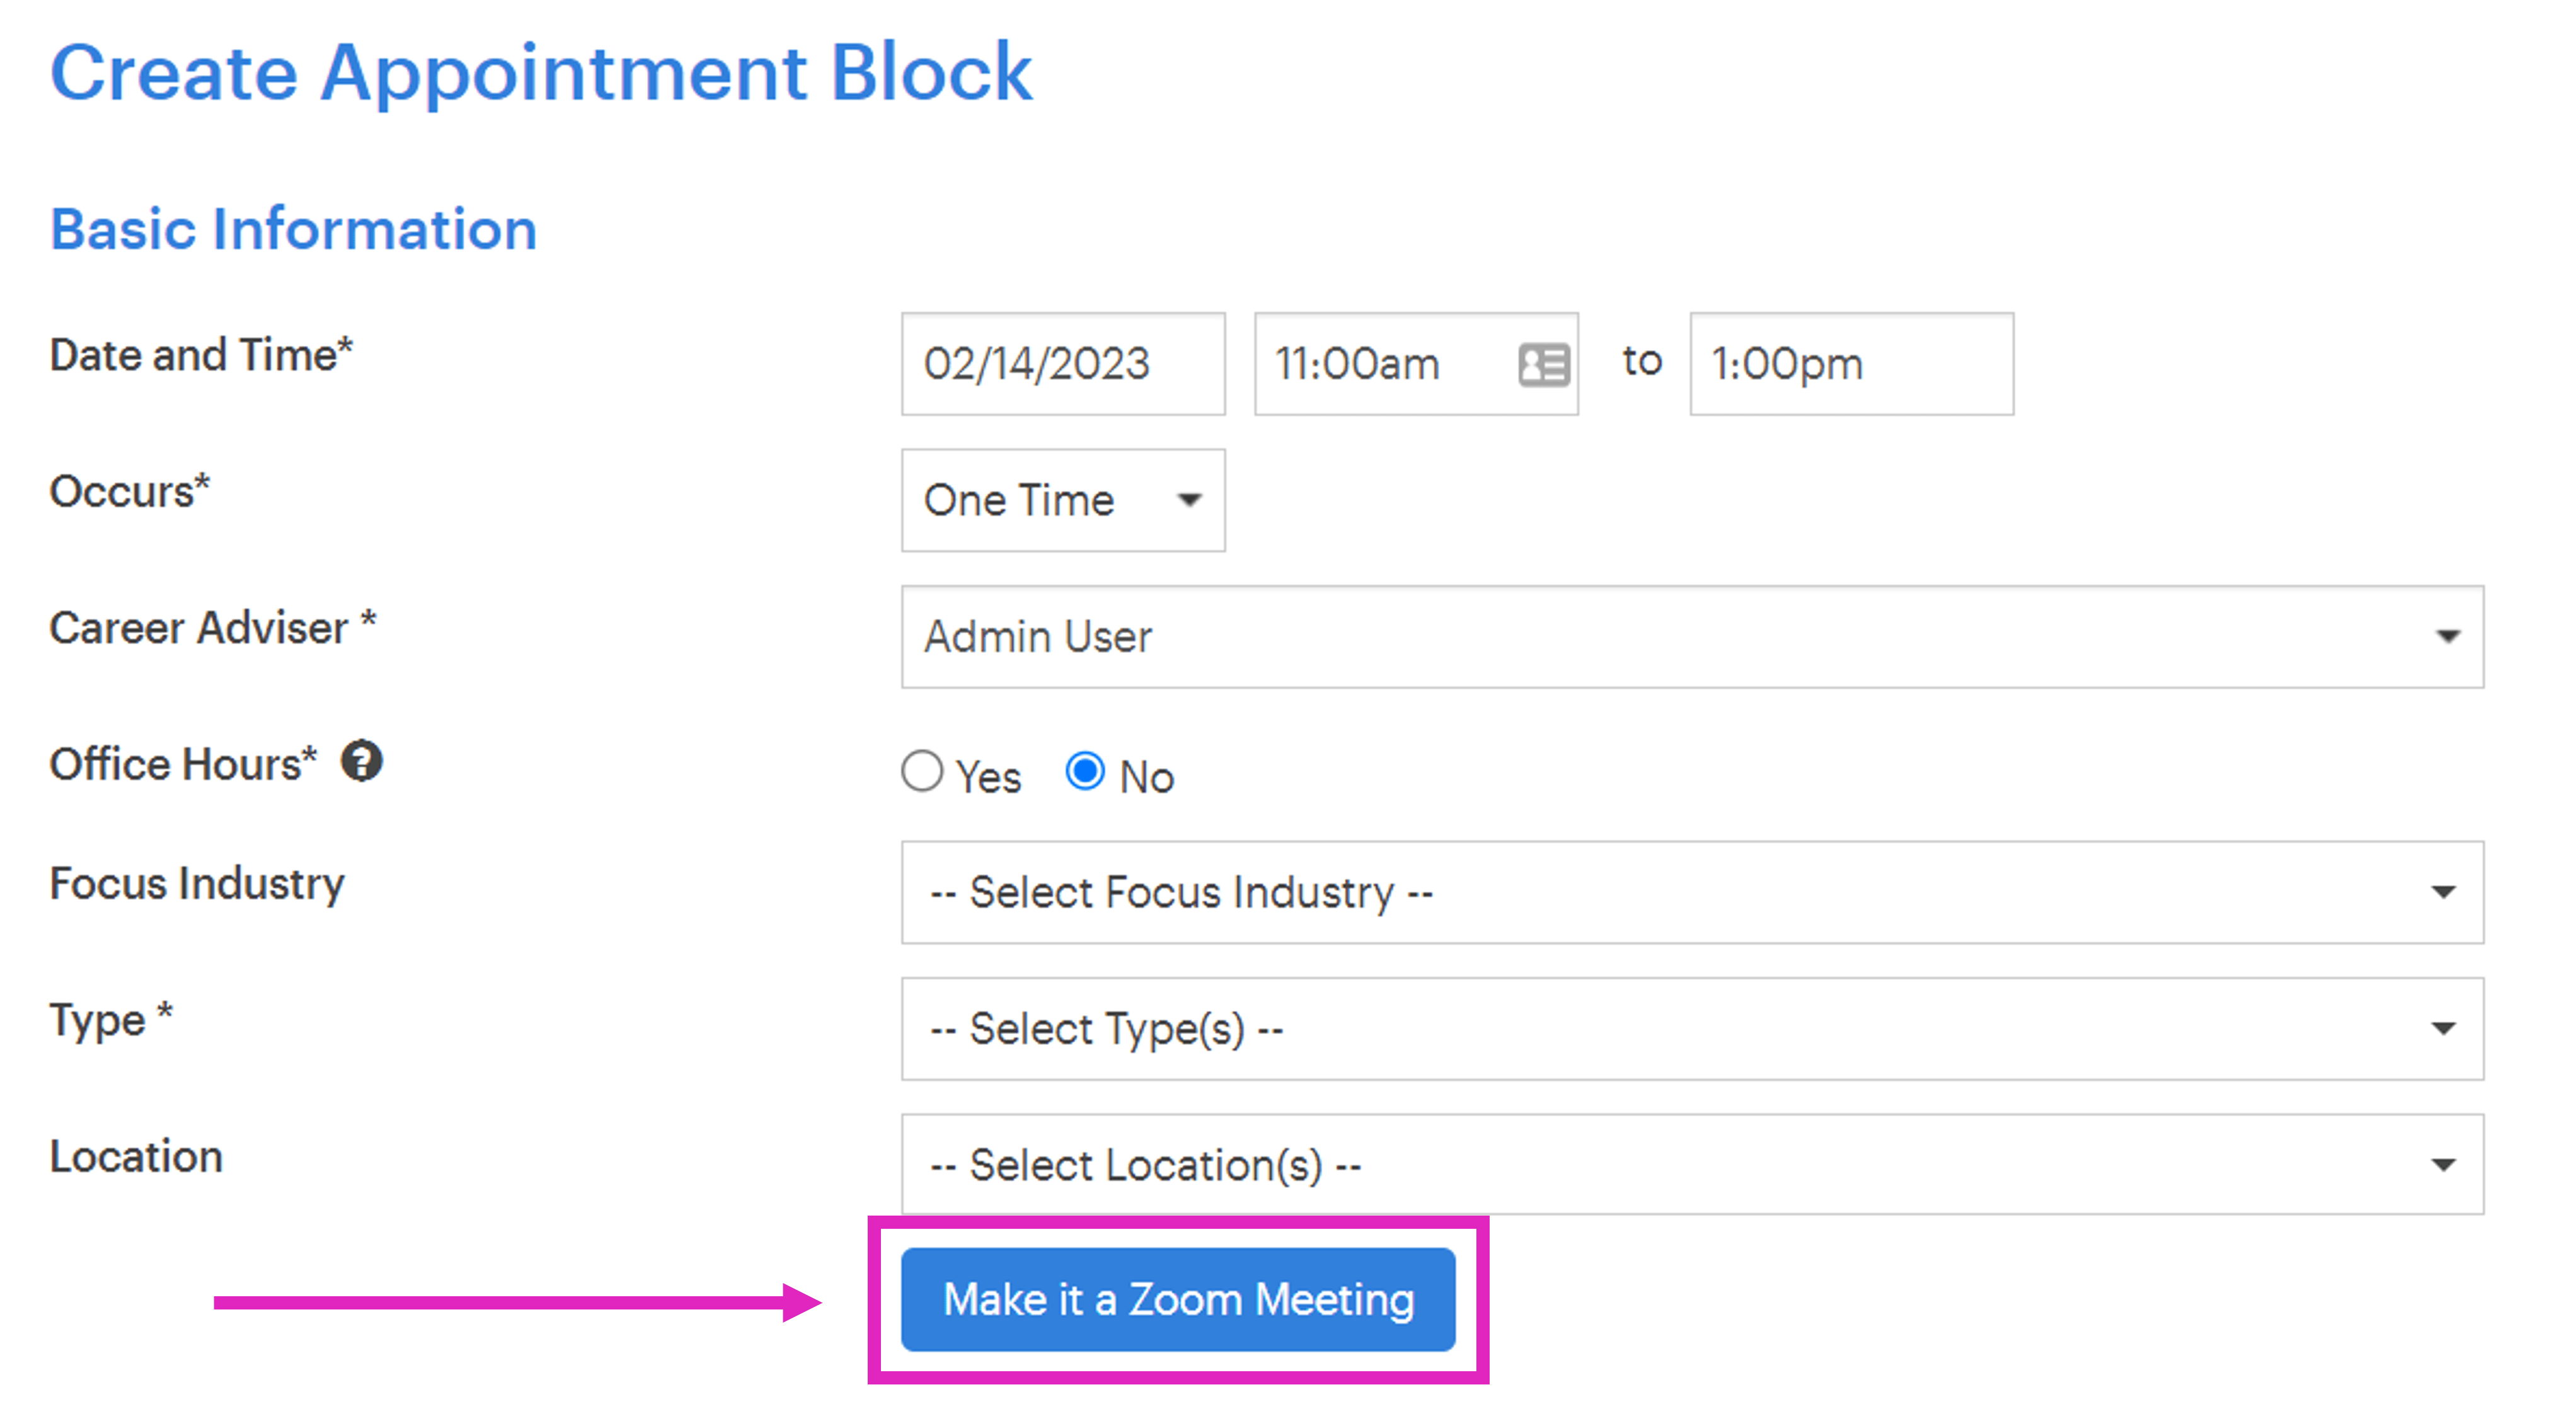Open the Office Hours help question mark icon
This screenshot has width=2576, height=1421.
click(x=364, y=762)
